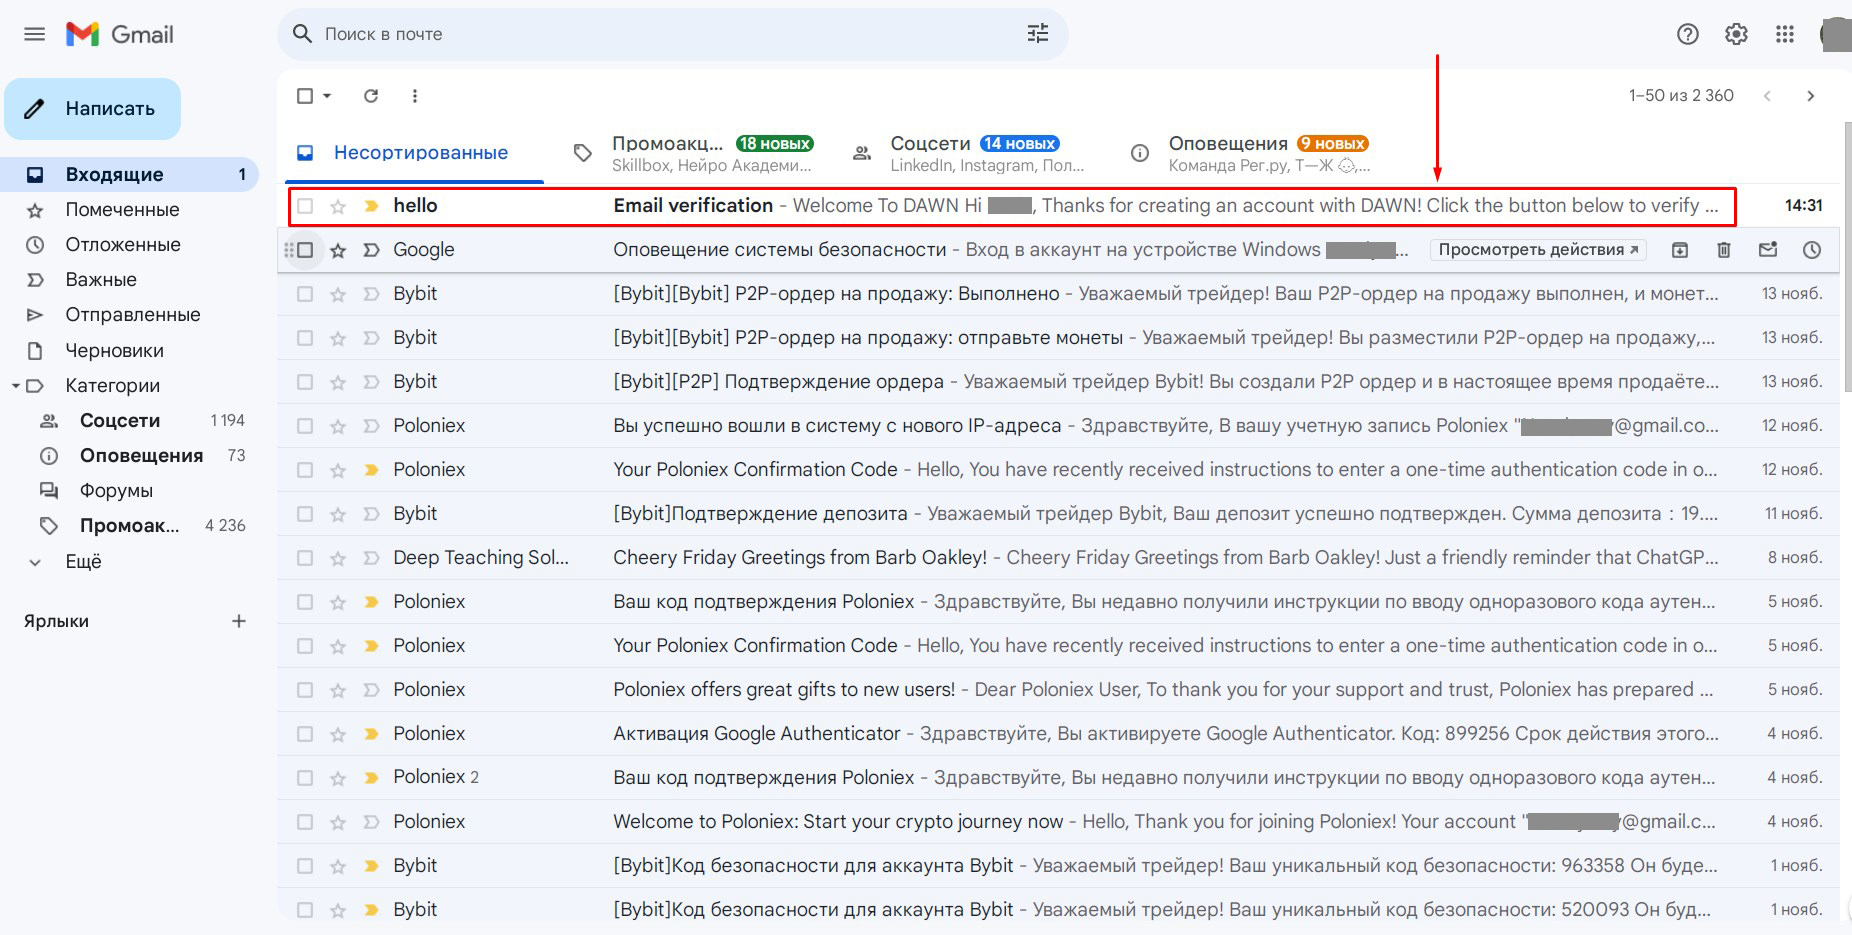Delete the Google security alert email
Viewport: 1852px width, 935px height.
1724,250
